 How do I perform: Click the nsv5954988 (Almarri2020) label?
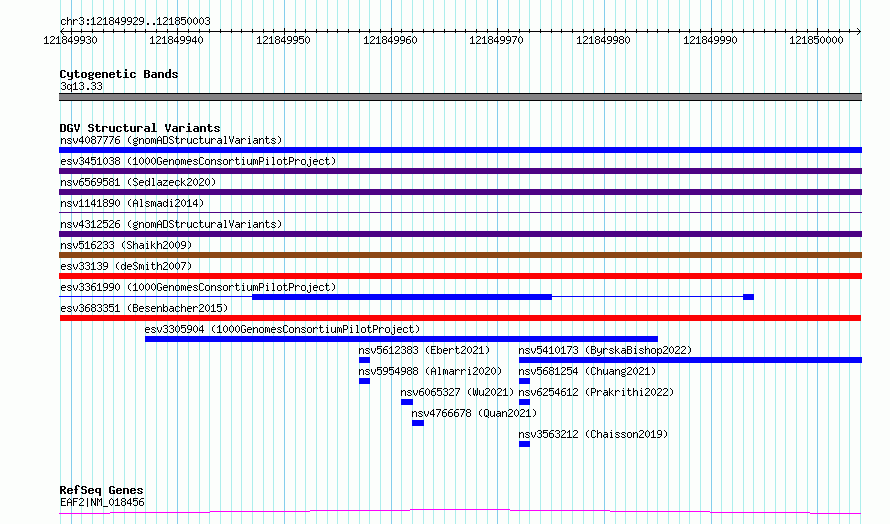click(x=430, y=371)
